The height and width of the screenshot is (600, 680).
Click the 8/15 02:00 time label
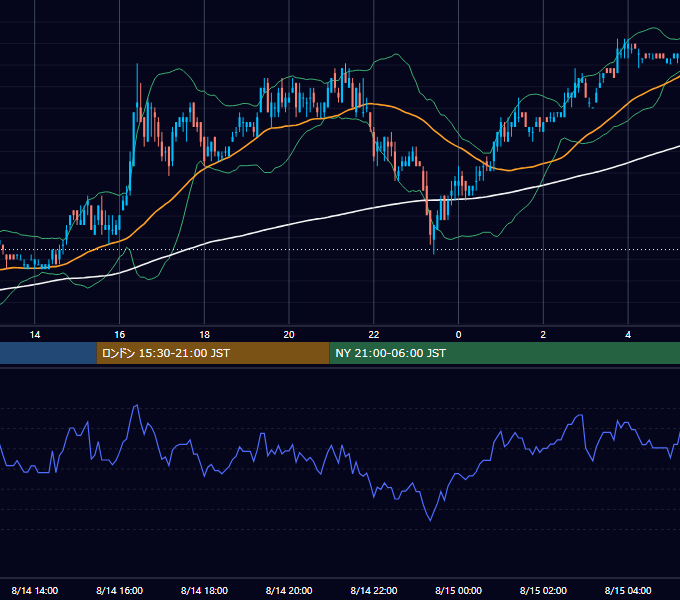[543, 590]
